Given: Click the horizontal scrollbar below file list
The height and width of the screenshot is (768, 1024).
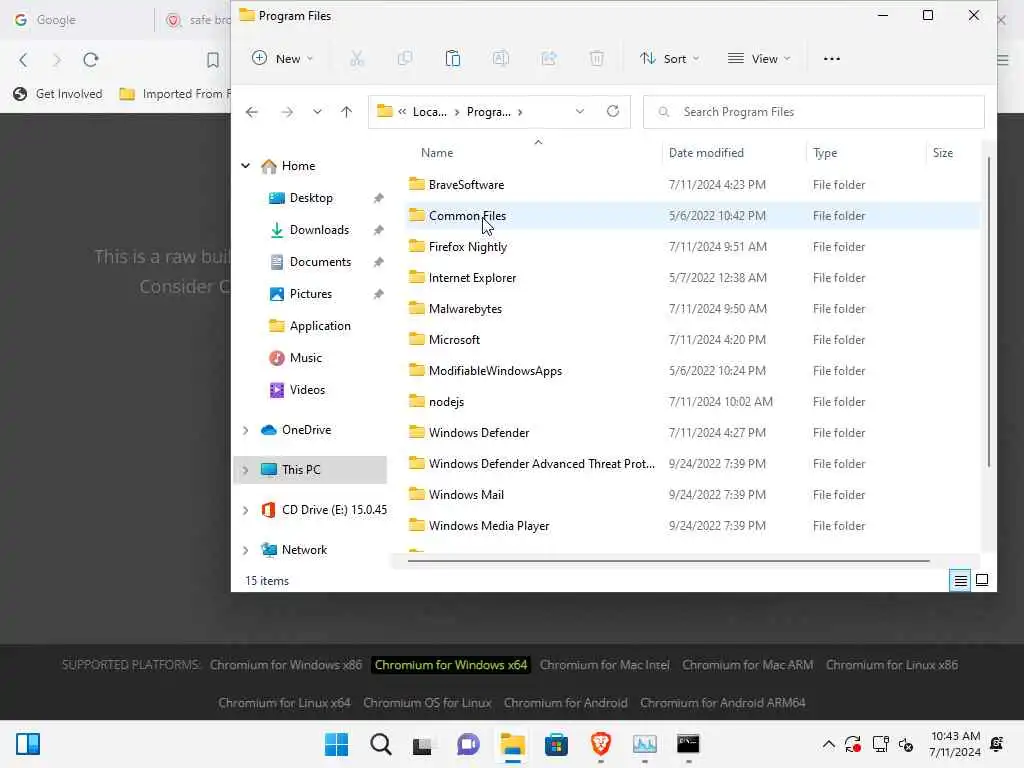Looking at the screenshot, I should (x=668, y=560).
